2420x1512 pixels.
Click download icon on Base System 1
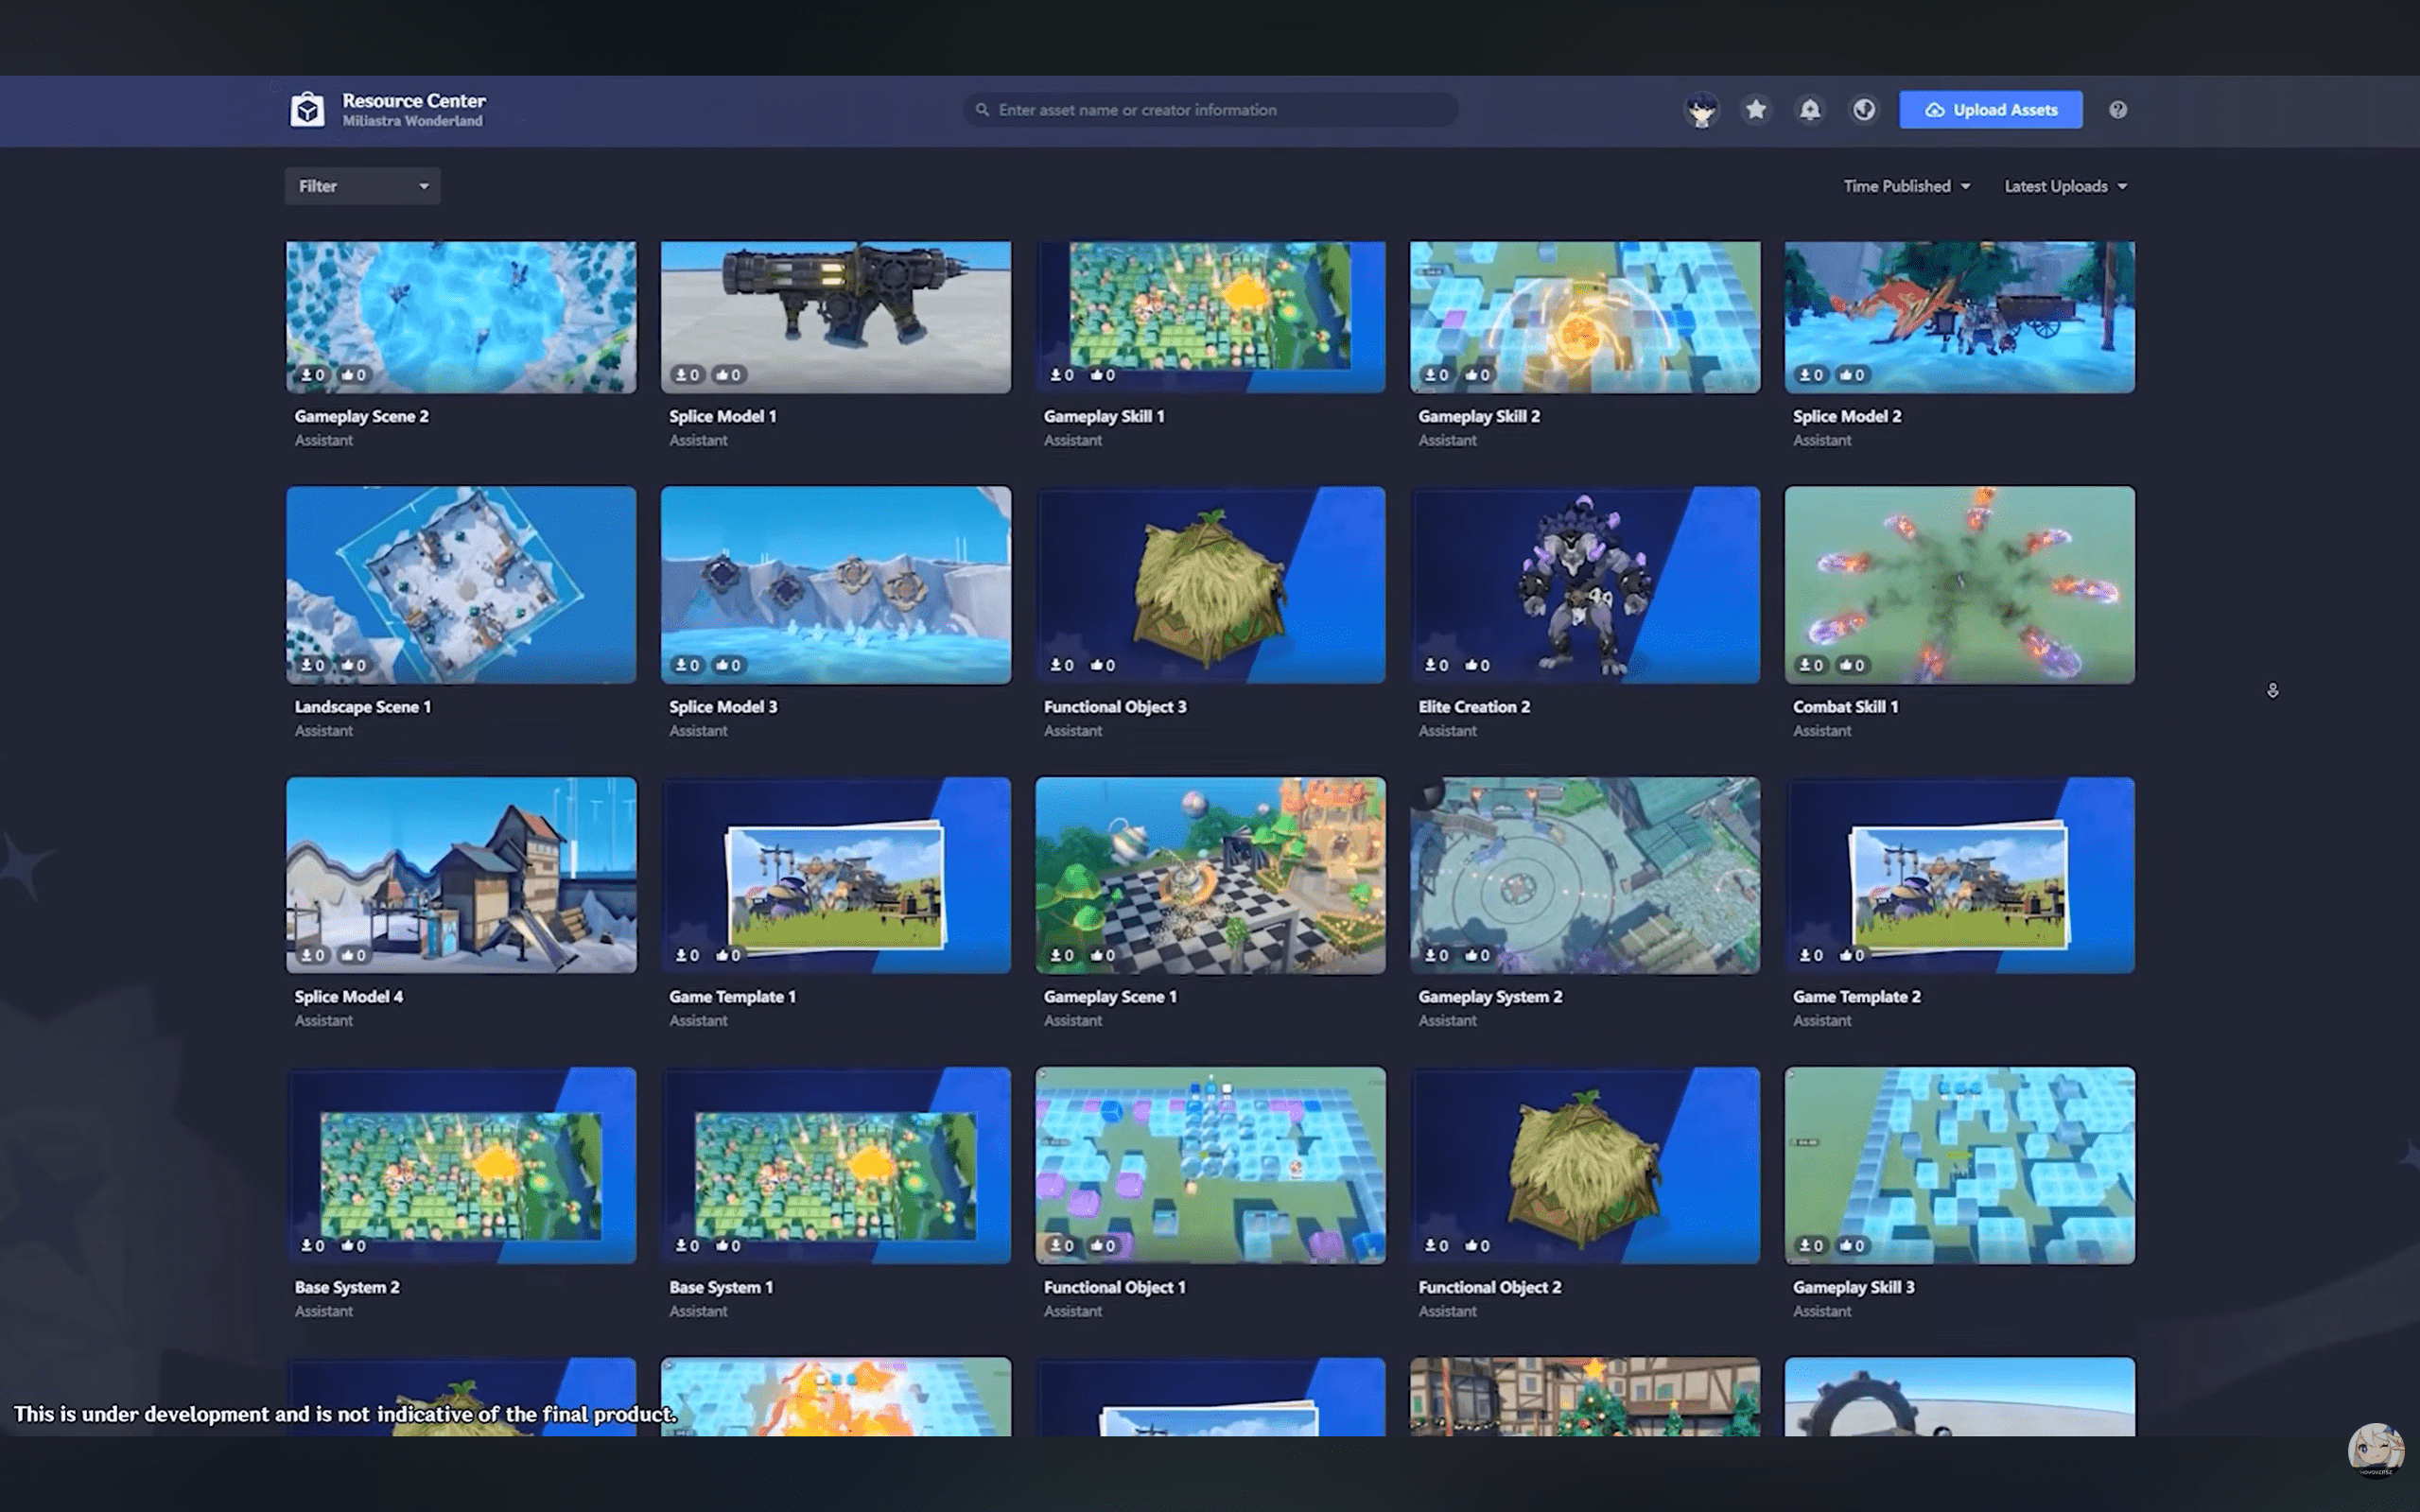[x=681, y=1246]
